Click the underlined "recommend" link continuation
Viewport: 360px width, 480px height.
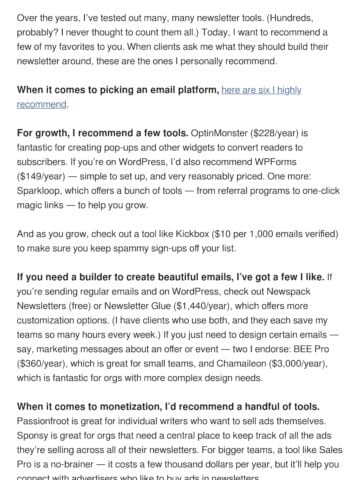42,104
